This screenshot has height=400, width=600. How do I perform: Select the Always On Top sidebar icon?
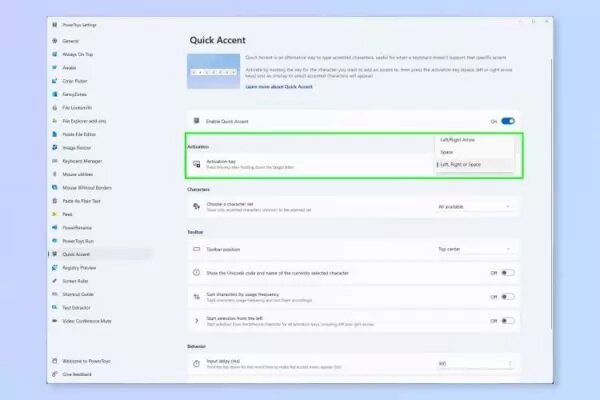tap(55, 54)
